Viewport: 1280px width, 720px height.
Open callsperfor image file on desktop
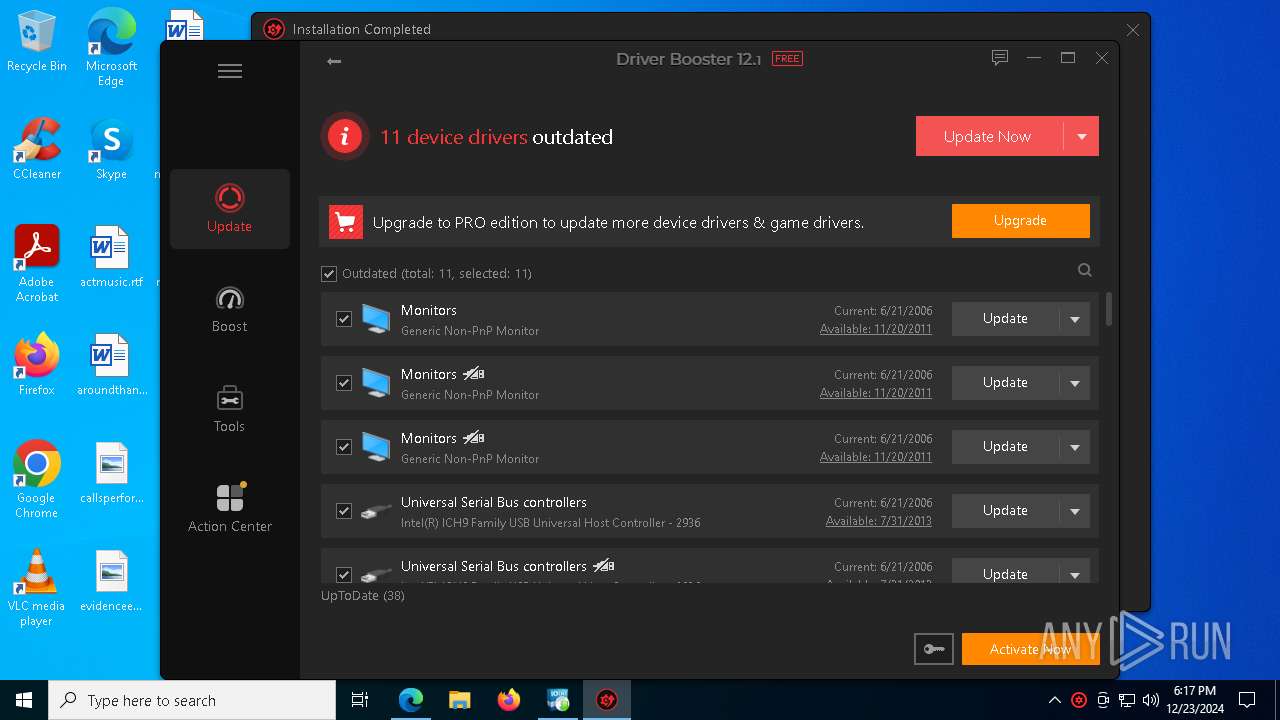[x=111, y=473]
